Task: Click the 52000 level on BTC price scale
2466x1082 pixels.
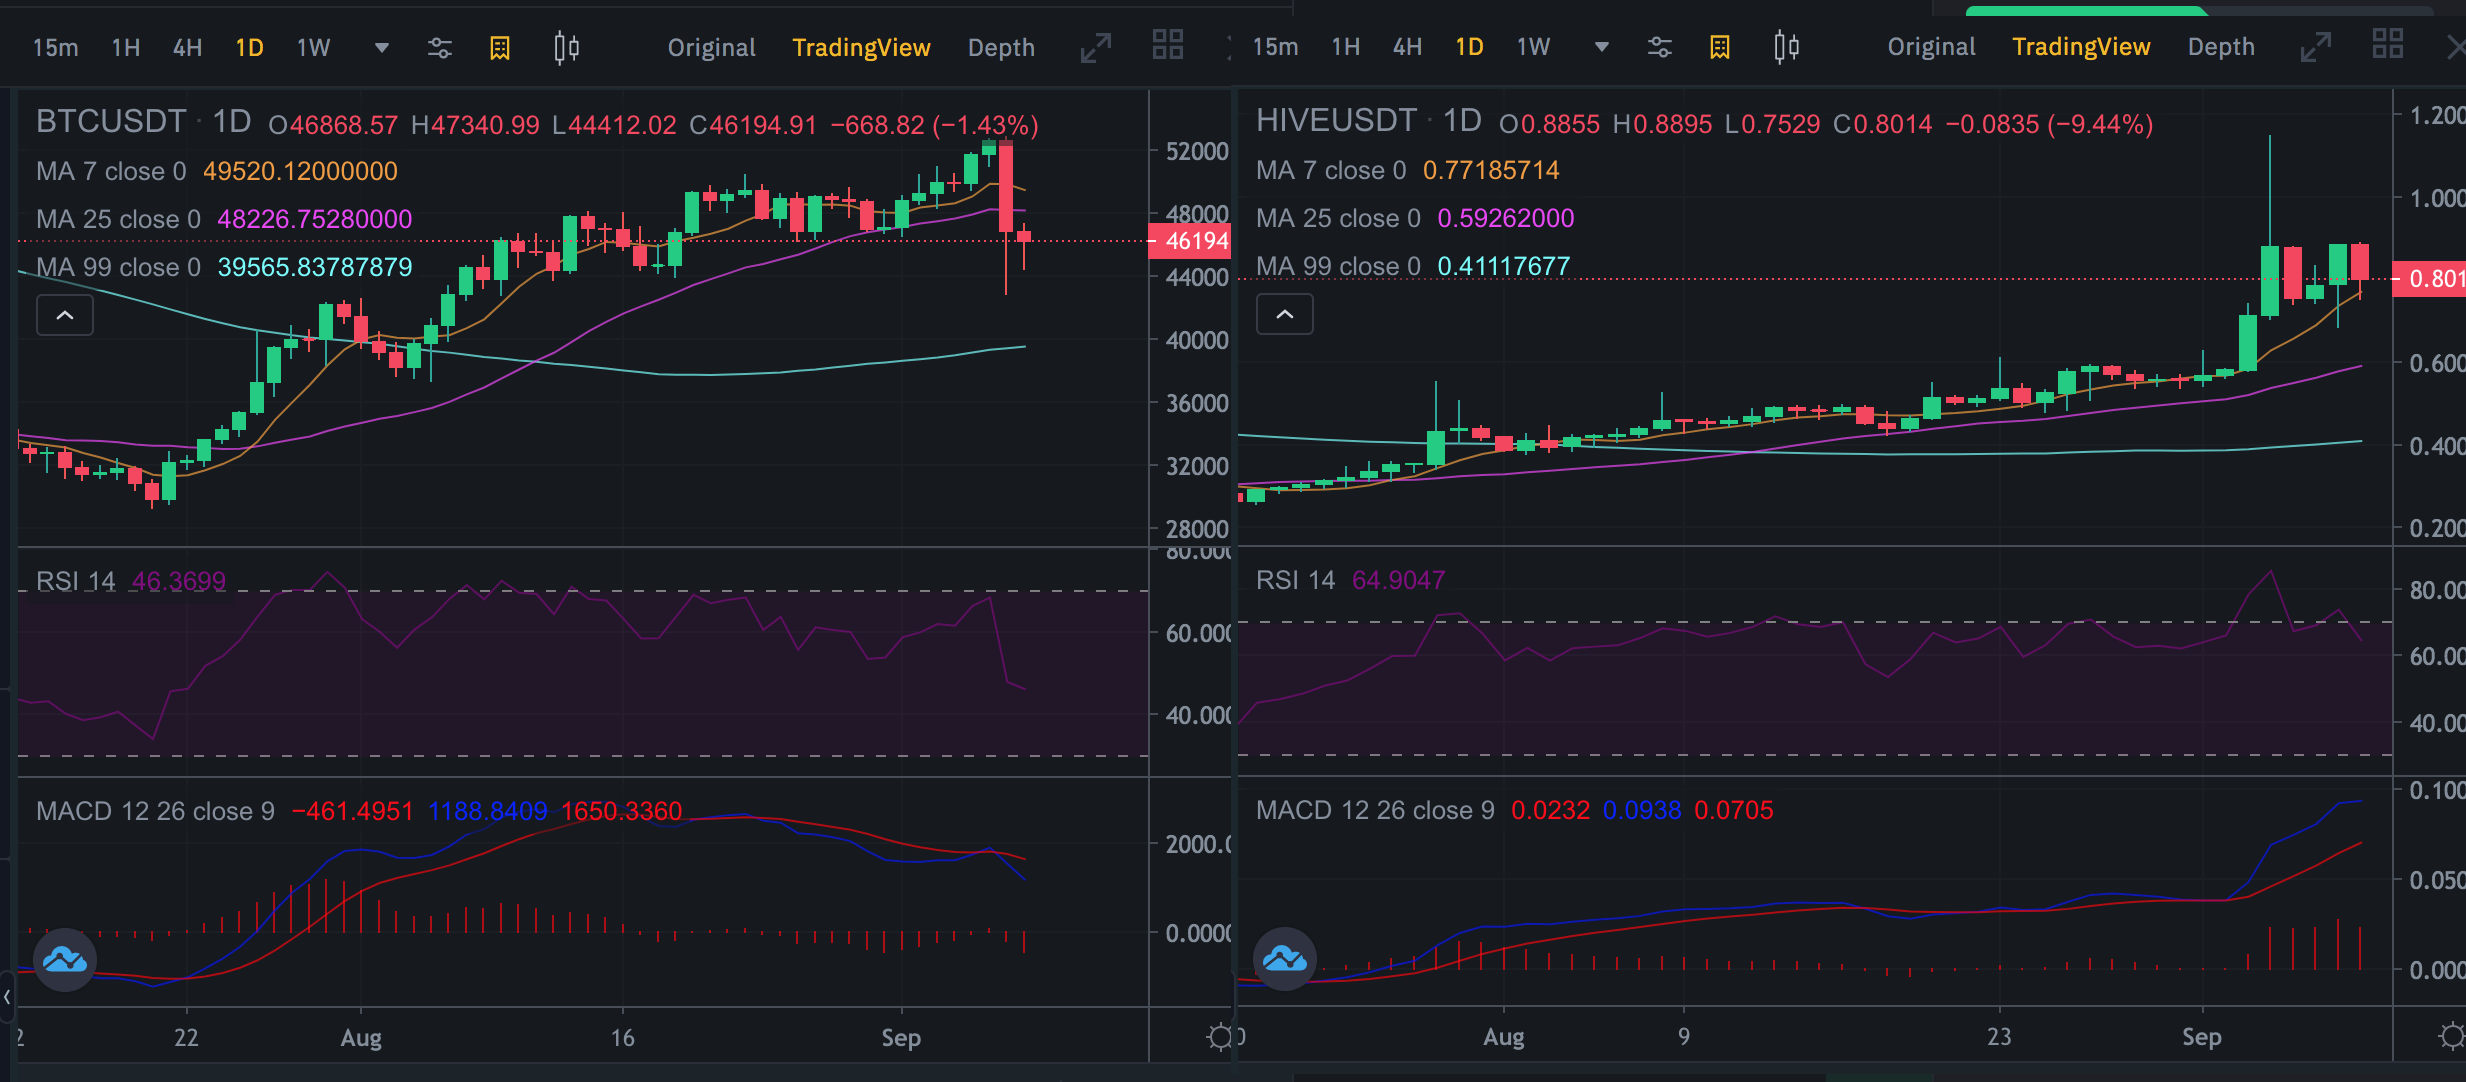Action: [x=1197, y=152]
